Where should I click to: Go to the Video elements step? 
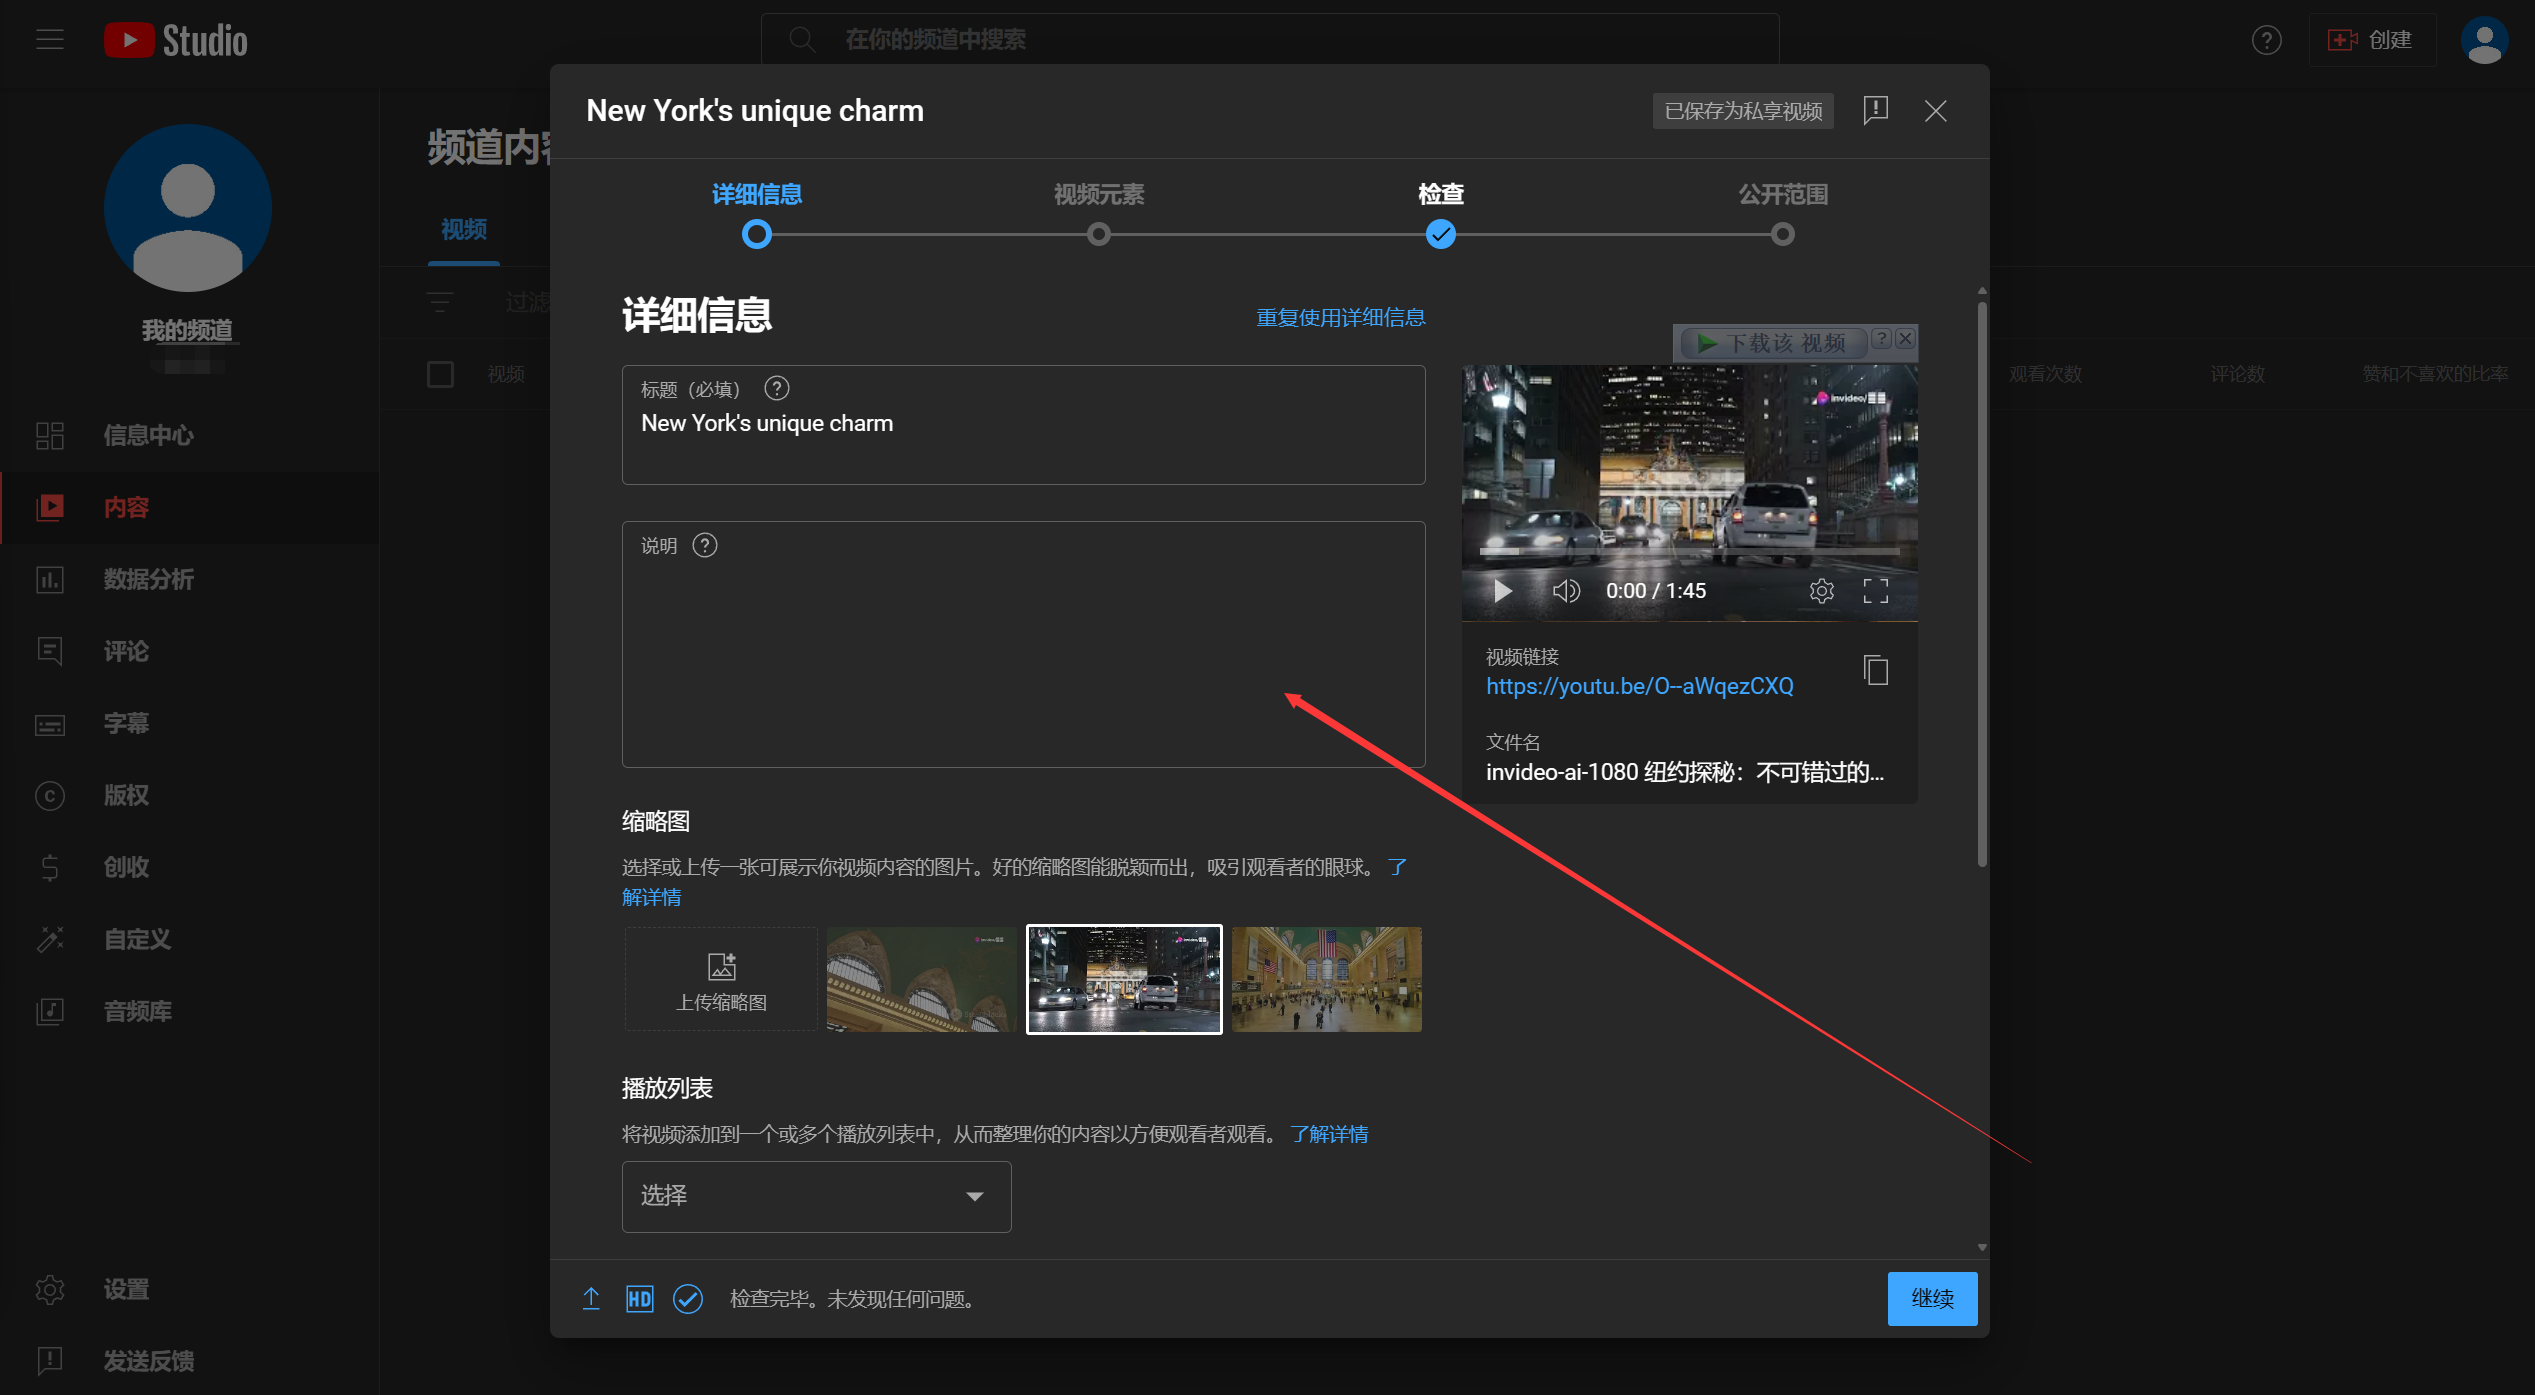[x=1099, y=213]
